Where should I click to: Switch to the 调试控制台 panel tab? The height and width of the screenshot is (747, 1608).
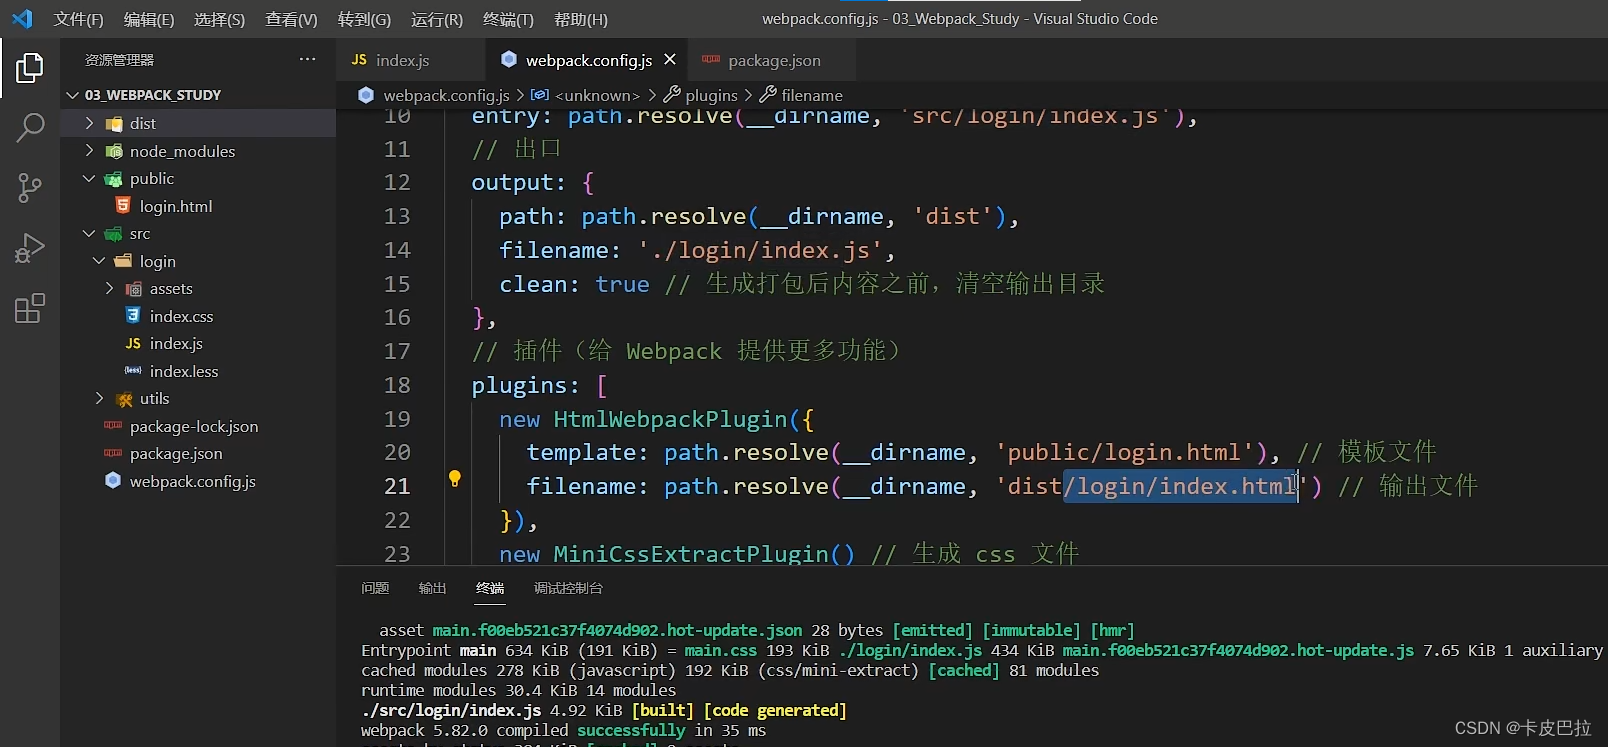tap(568, 588)
